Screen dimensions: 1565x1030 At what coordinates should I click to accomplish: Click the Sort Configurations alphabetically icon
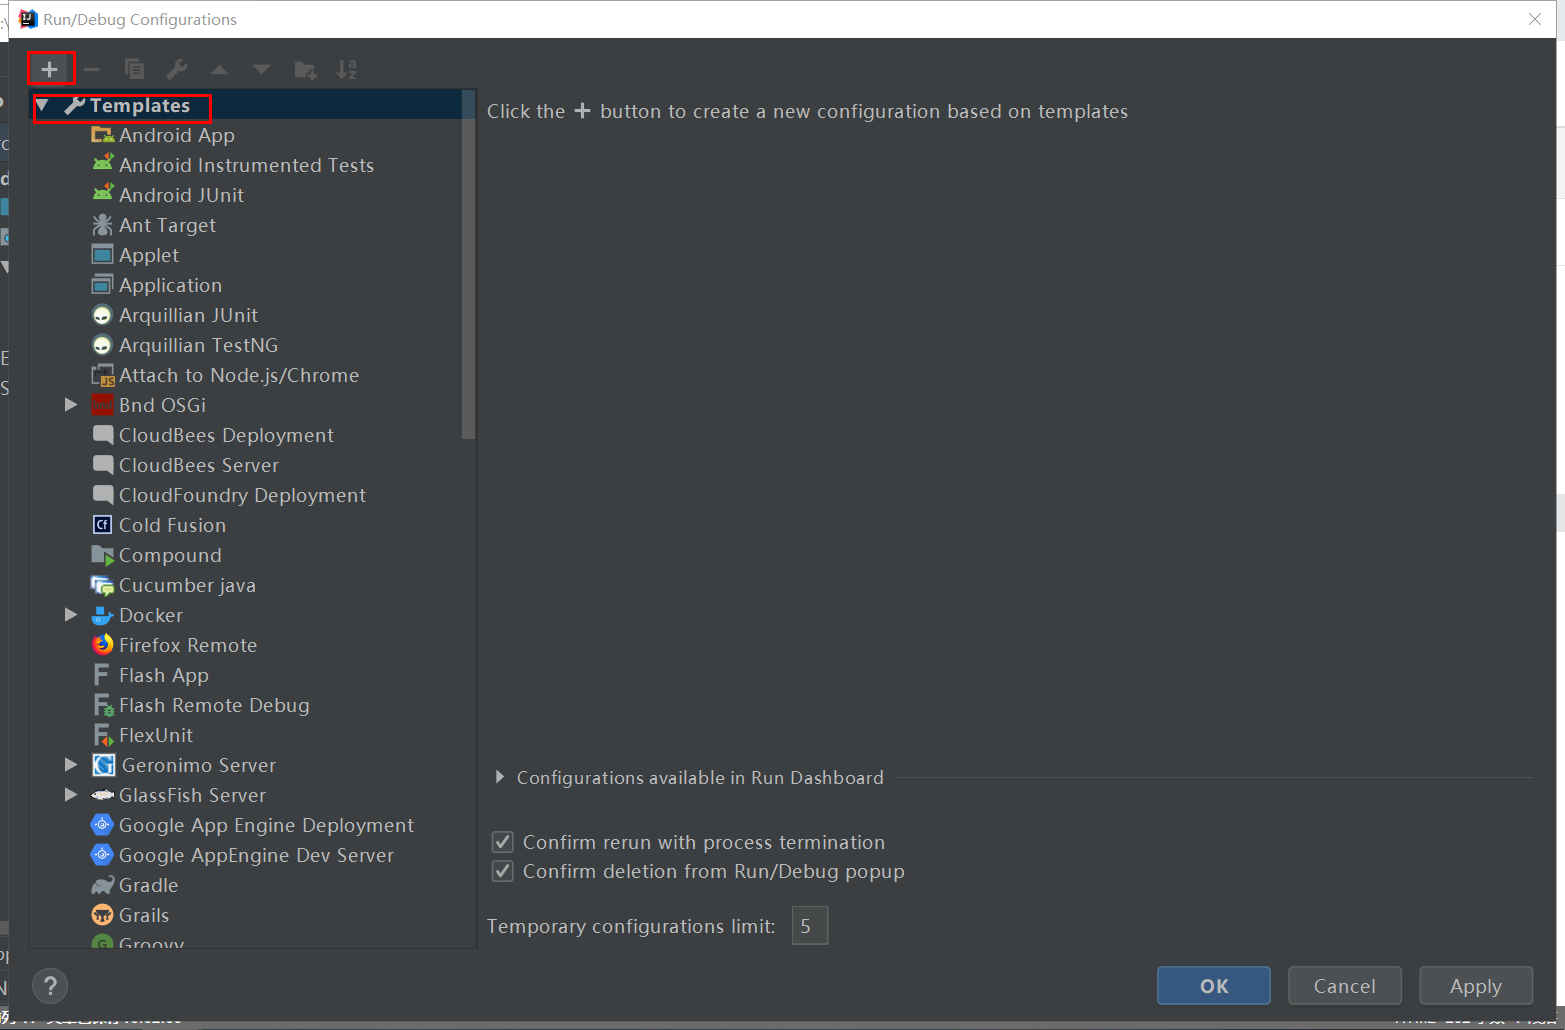(347, 69)
